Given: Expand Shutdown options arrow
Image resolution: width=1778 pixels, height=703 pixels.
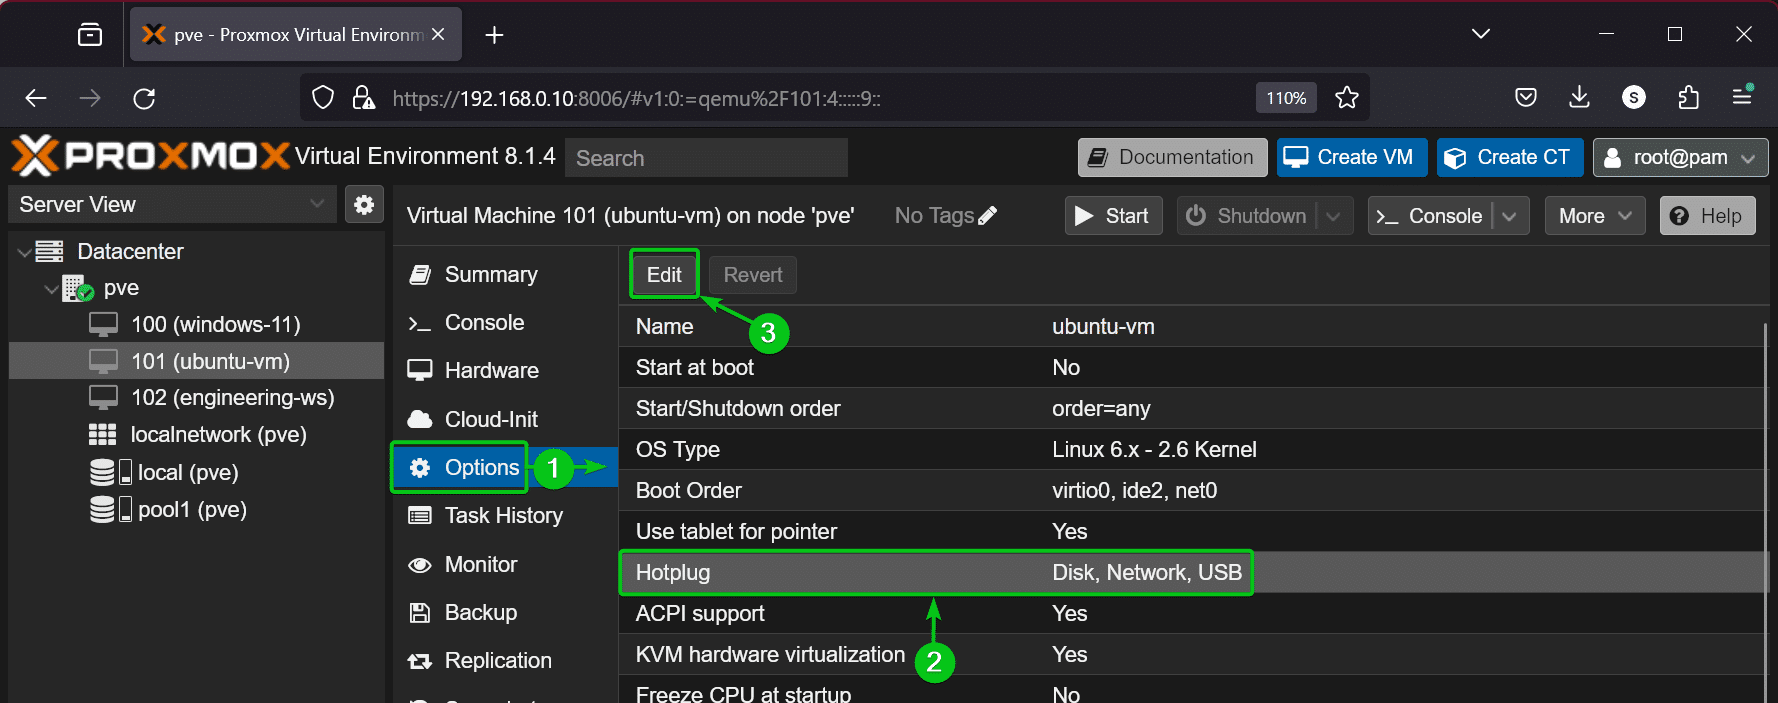Looking at the screenshot, I should tap(1334, 216).
